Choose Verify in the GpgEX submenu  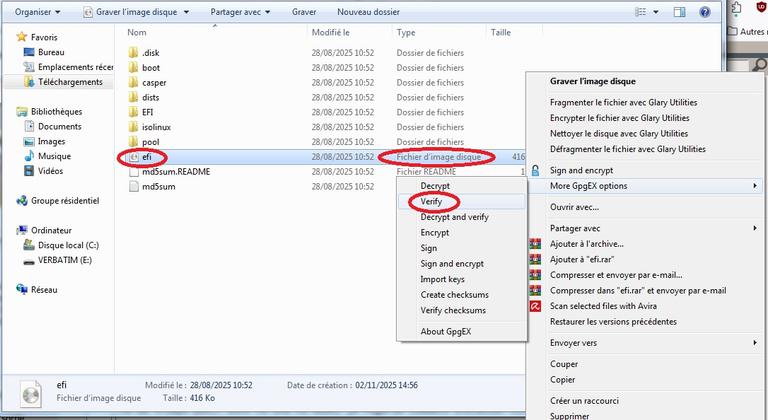tap(432, 201)
